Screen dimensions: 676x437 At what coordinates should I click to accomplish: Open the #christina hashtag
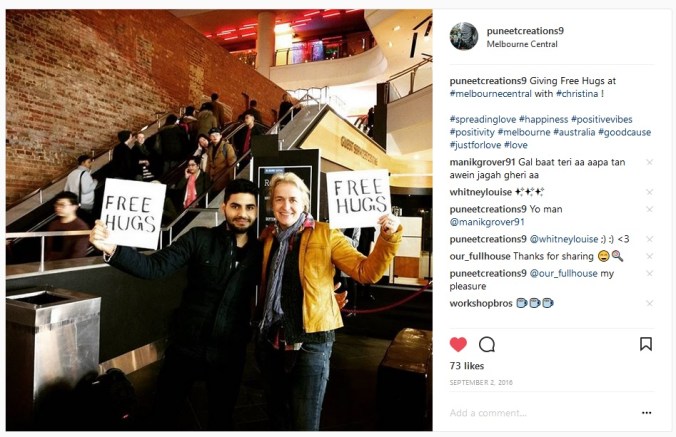[x=577, y=94]
